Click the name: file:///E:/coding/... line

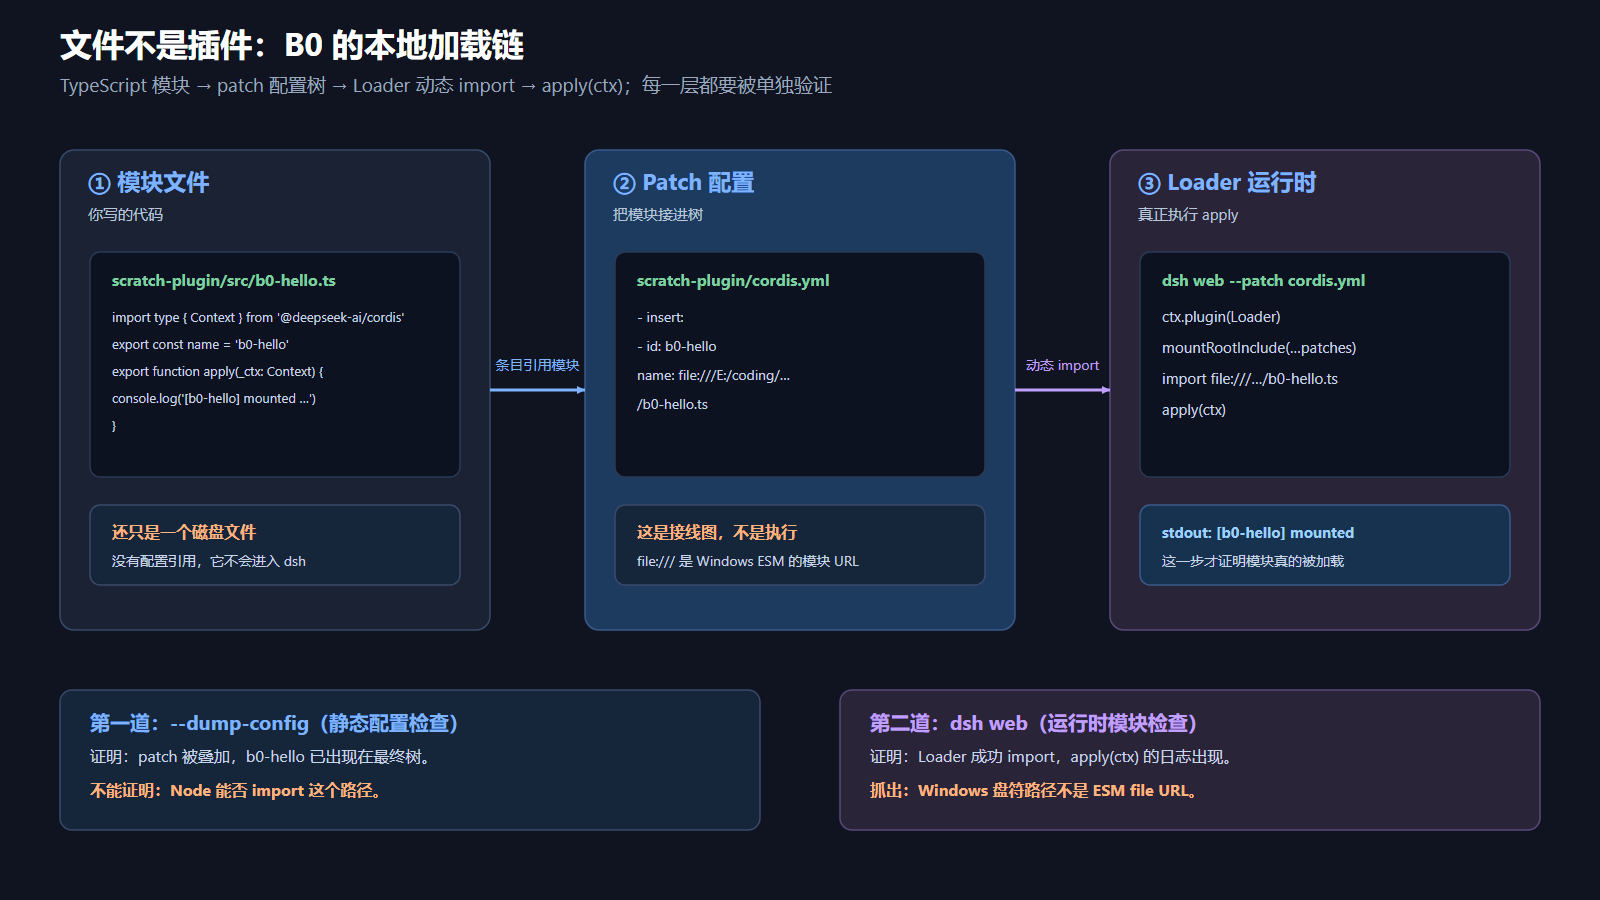(x=713, y=376)
